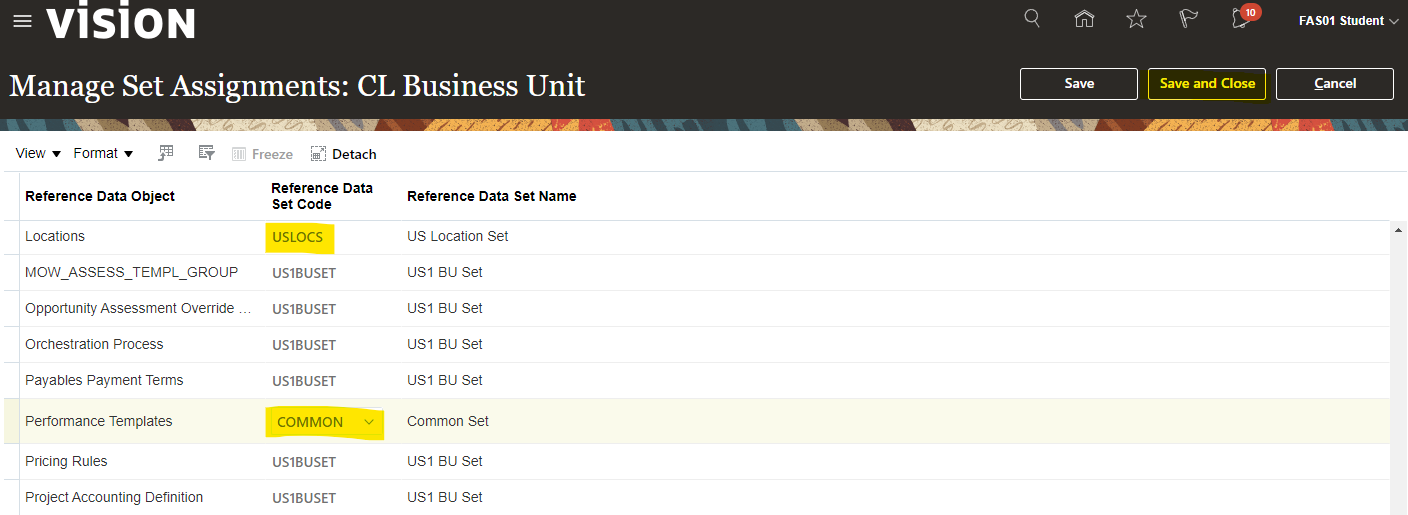
Task: Open the View menu
Action: (x=38, y=153)
